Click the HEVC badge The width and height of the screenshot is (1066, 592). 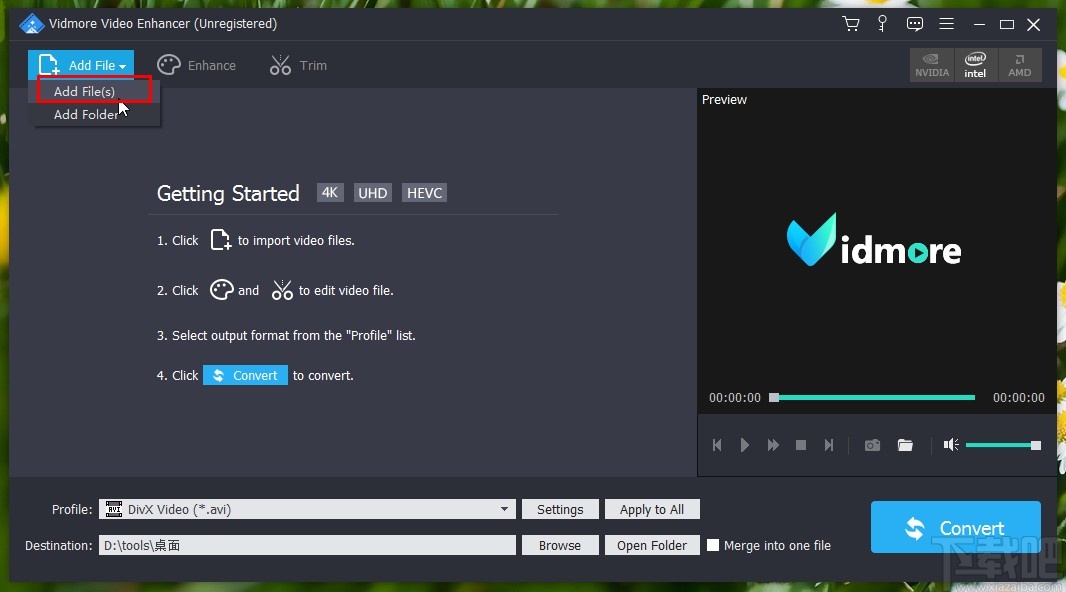pos(424,193)
